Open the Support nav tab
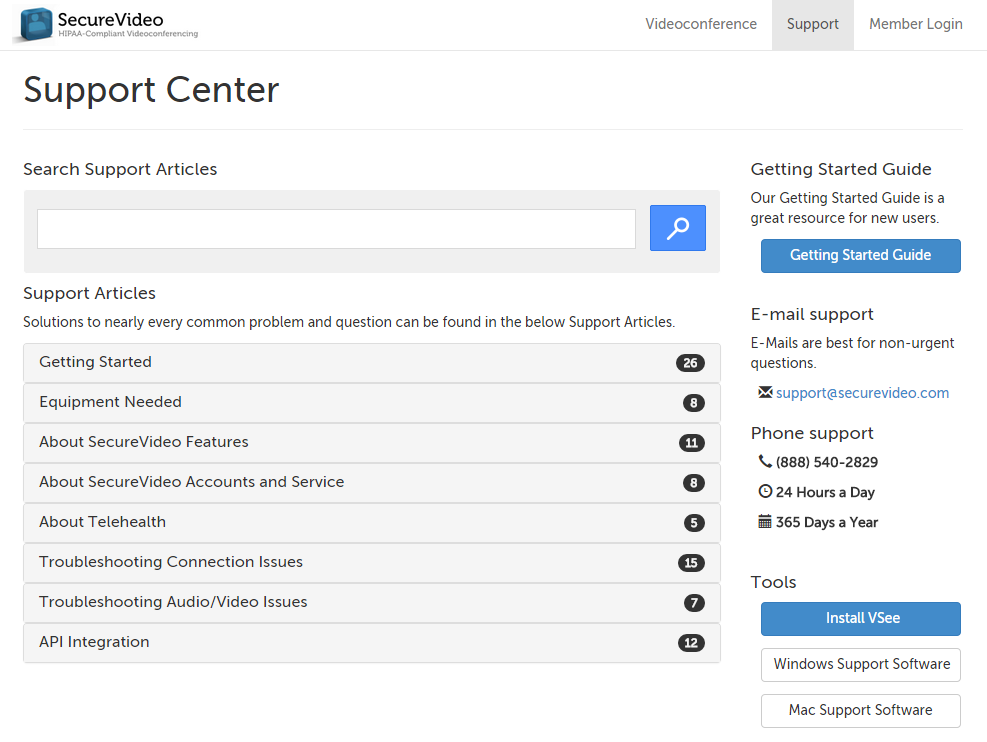 coord(813,24)
